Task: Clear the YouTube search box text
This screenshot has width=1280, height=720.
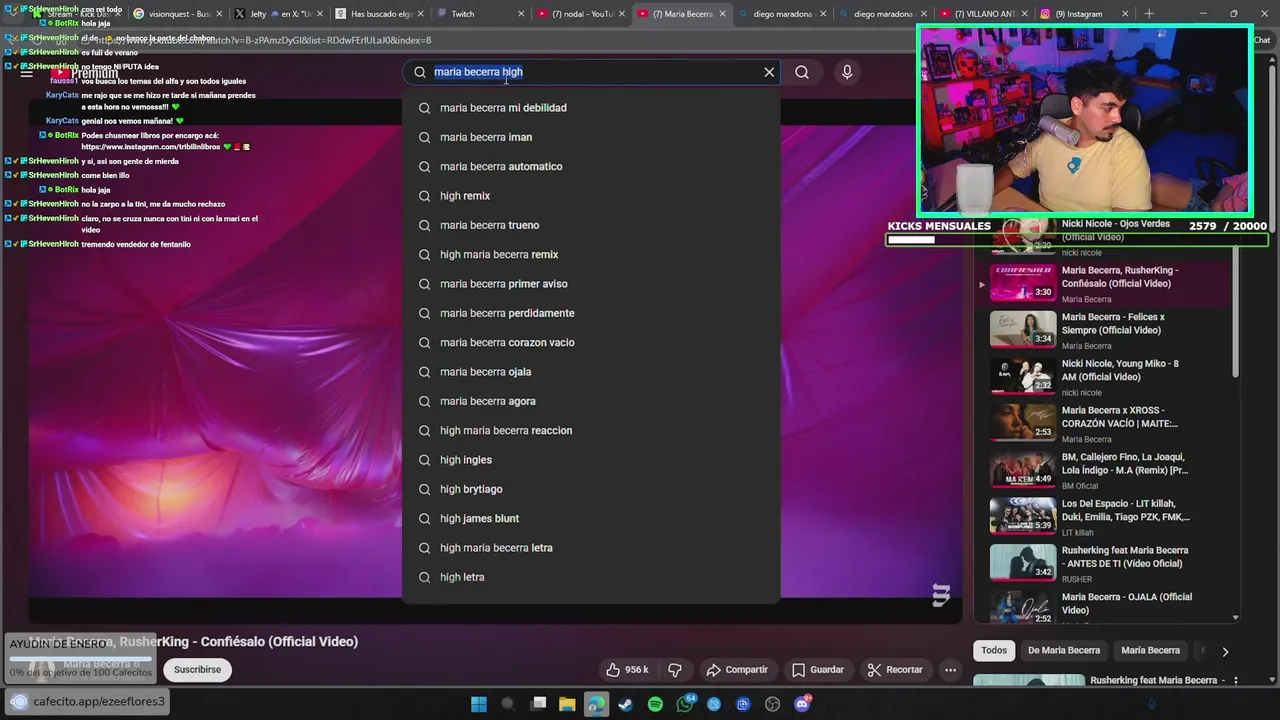Action: [769, 72]
